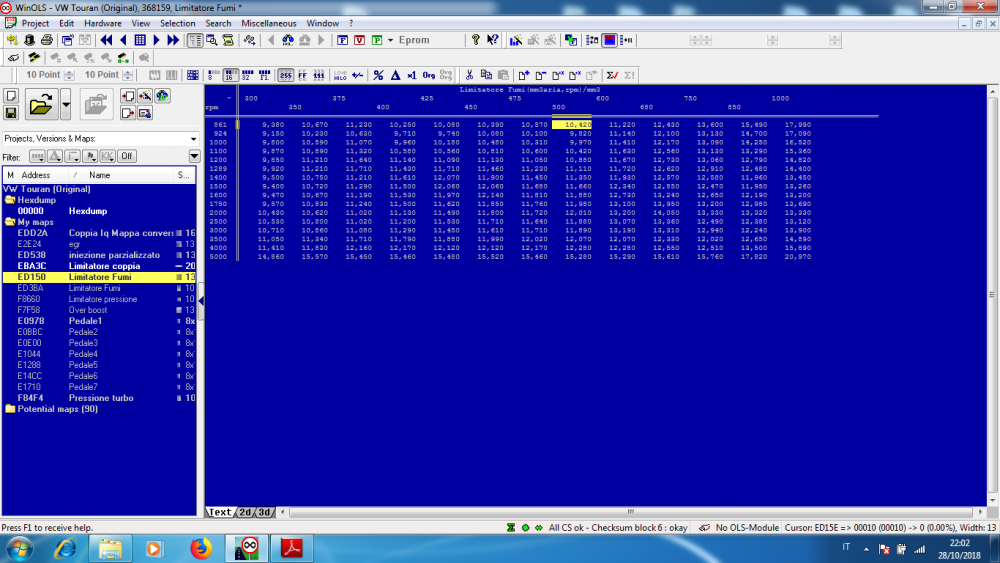1000x563 pixels.
Task: Open the flag filter dropdown button
Action: pyautogui.click(x=89, y=156)
